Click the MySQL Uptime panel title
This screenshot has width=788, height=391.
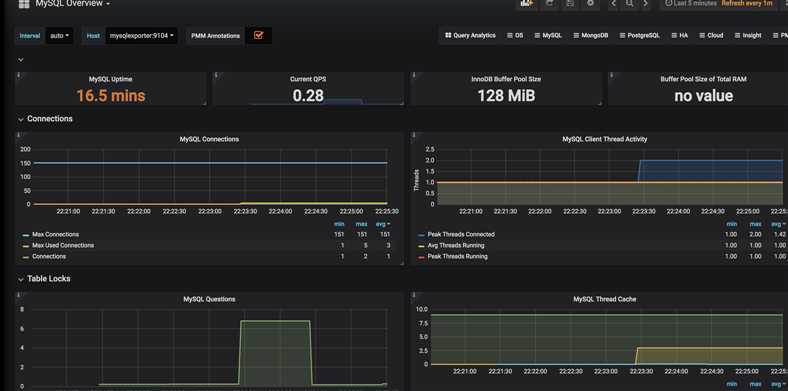coord(111,79)
